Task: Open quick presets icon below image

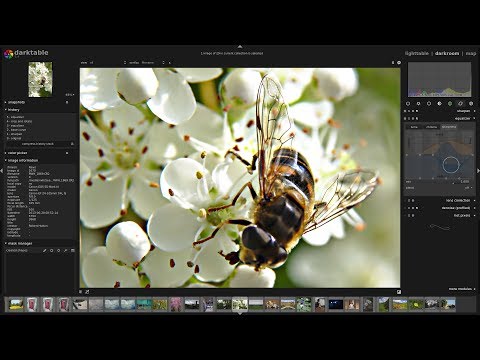Action: (x=81, y=292)
